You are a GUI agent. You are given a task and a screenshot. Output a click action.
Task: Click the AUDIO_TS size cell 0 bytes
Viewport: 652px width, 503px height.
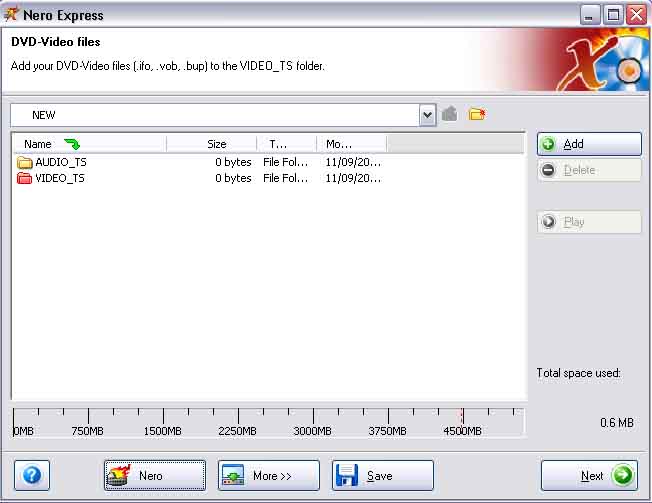tap(233, 162)
